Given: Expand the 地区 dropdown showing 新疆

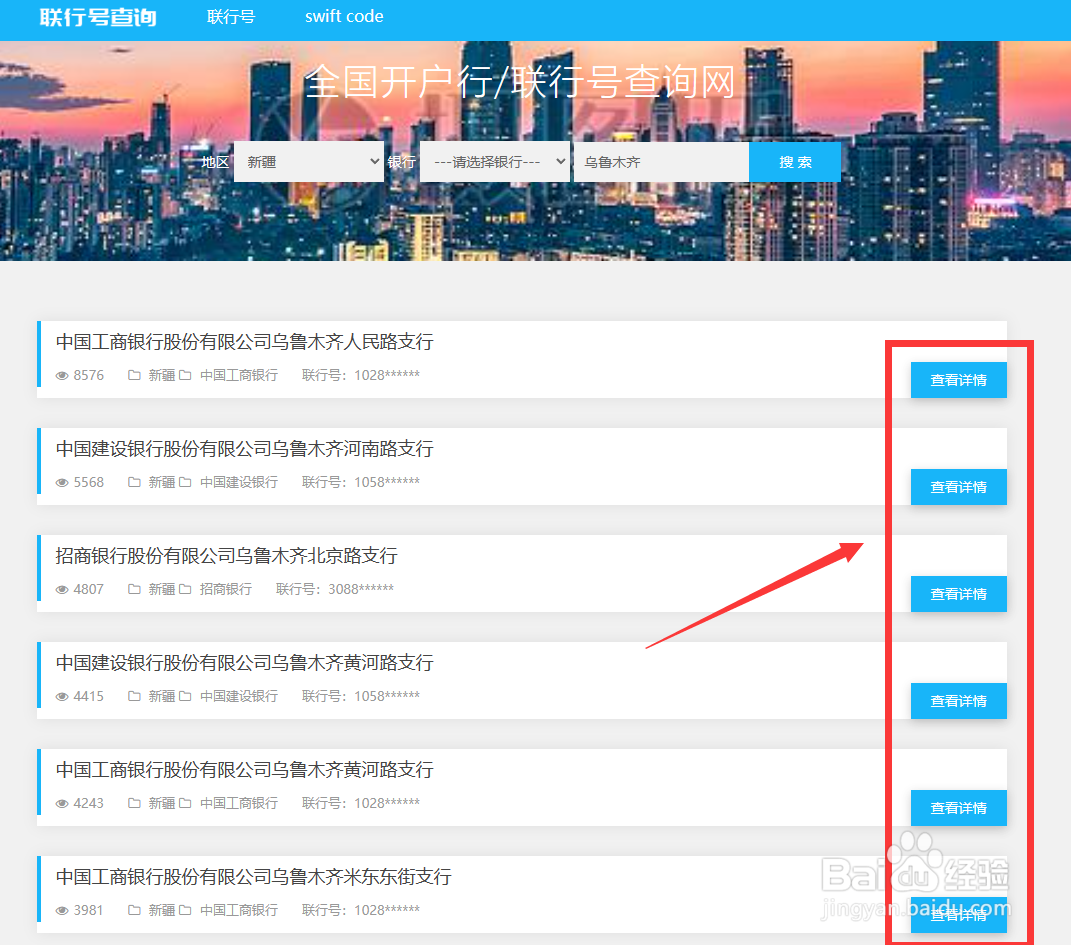Looking at the screenshot, I should (309, 162).
